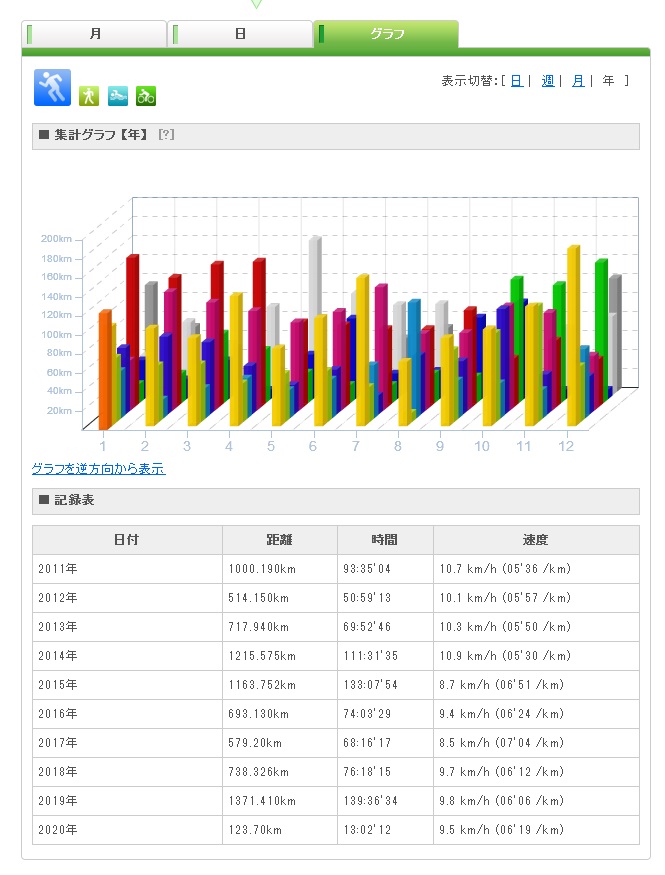Switch to the 月 tab
Screen dimensions: 665x875
pyautogui.click(x=94, y=34)
